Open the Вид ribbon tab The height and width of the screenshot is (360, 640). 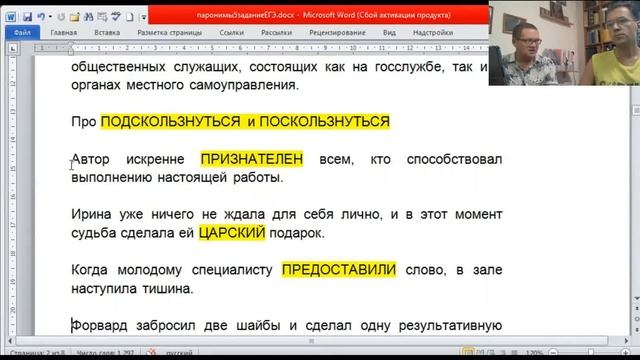pos(389,33)
